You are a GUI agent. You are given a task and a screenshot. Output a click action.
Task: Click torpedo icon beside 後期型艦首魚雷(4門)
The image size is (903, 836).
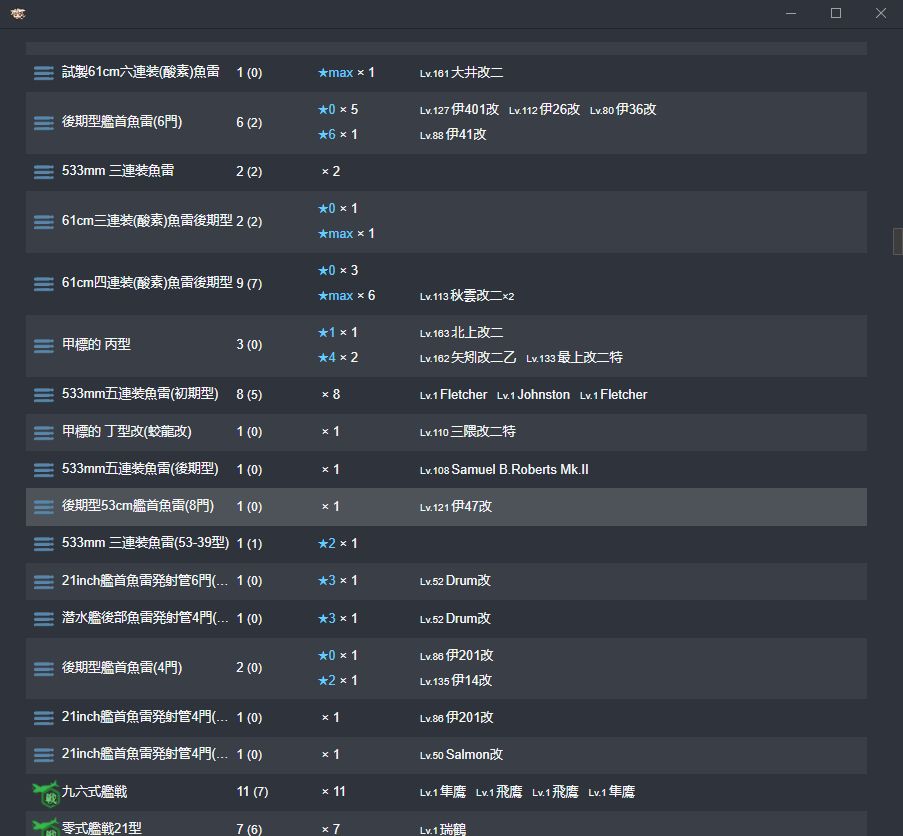pyautogui.click(x=44, y=668)
